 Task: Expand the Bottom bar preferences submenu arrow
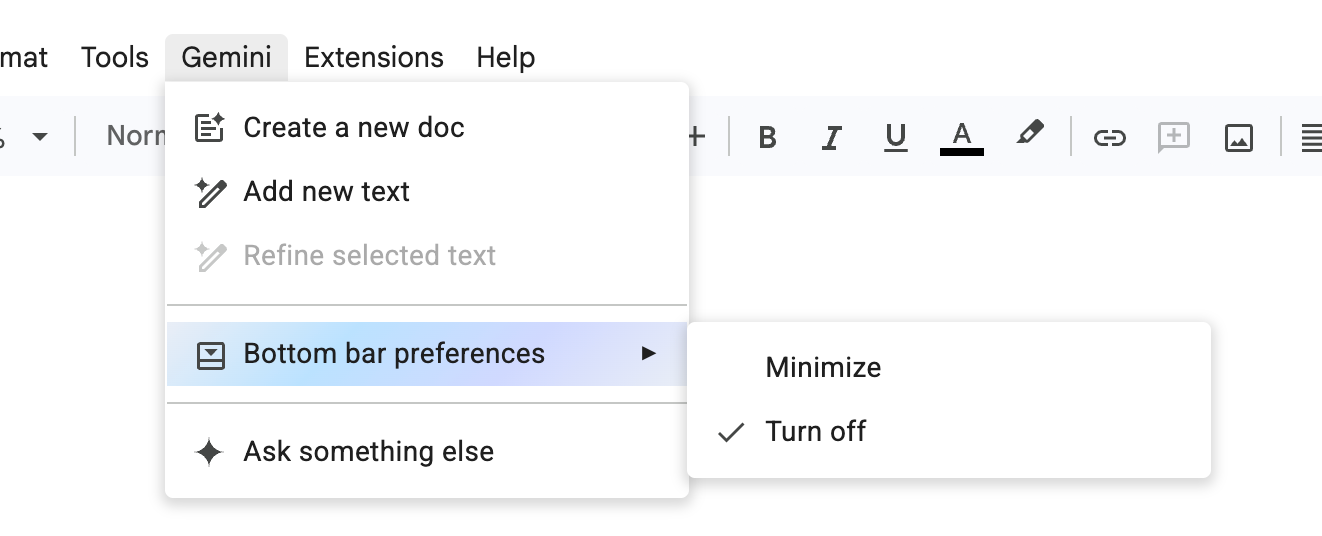(649, 353)
